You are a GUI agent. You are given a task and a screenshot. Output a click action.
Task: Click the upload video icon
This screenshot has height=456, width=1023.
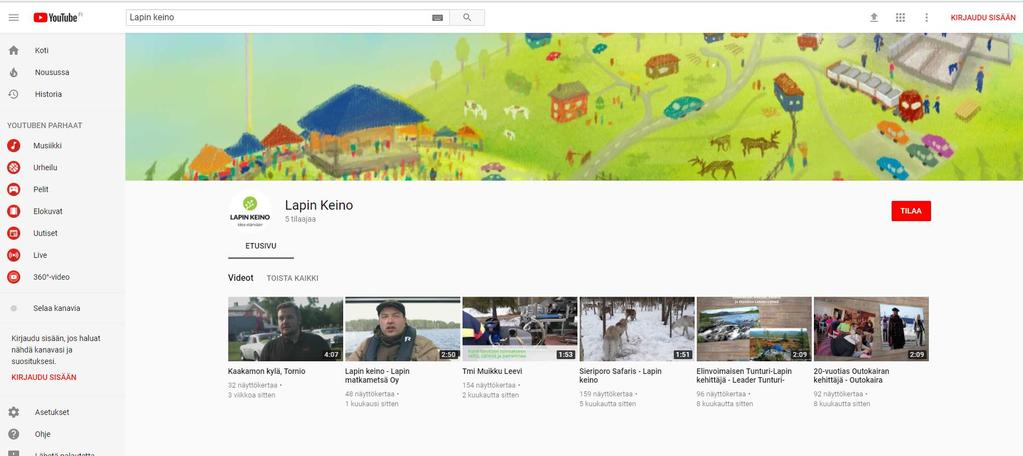pos(874,18)
